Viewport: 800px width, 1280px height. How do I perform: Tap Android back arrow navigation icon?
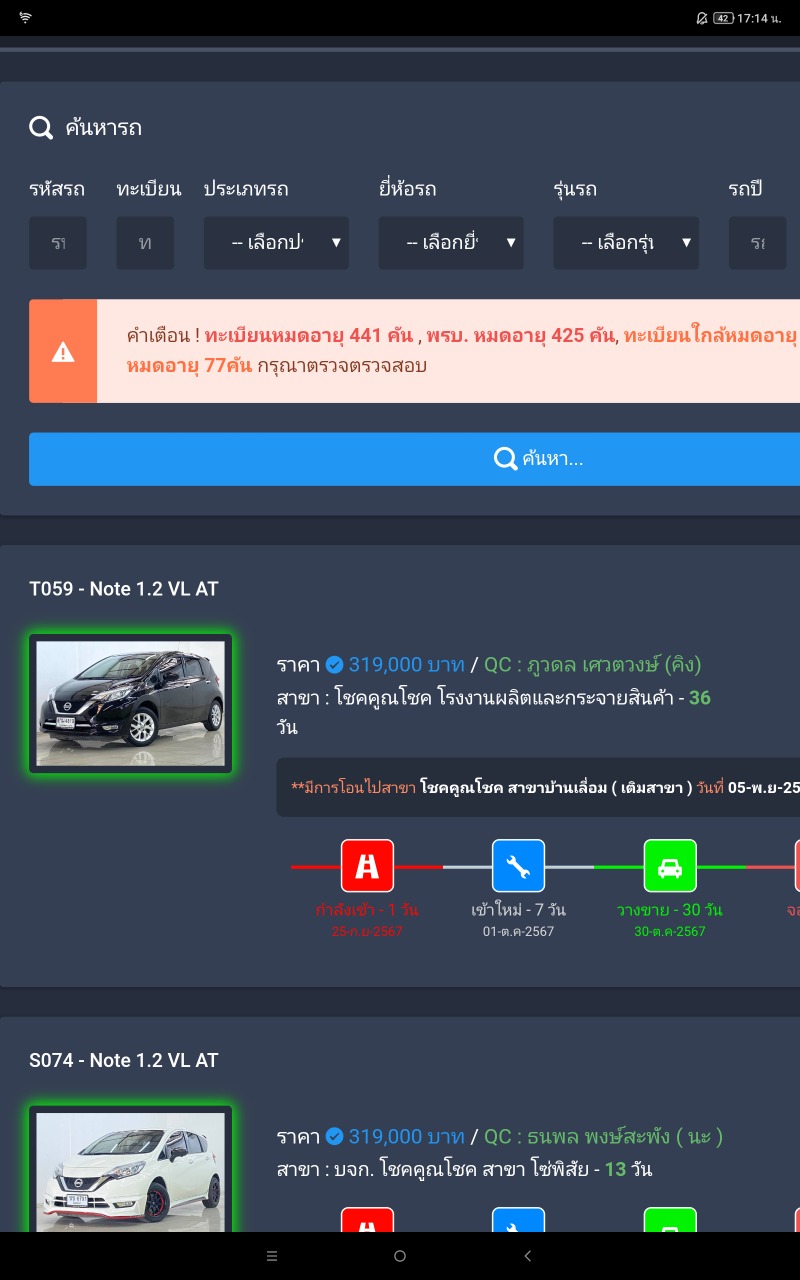(528, 1256)
